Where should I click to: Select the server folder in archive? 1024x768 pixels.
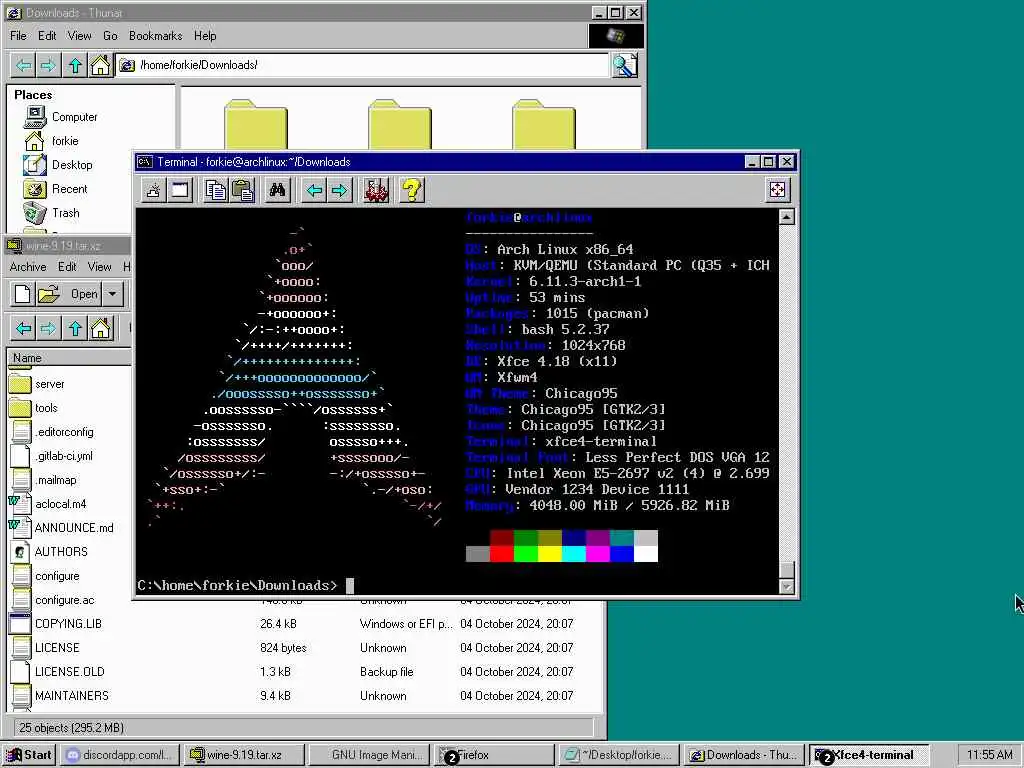coord(50,384)
